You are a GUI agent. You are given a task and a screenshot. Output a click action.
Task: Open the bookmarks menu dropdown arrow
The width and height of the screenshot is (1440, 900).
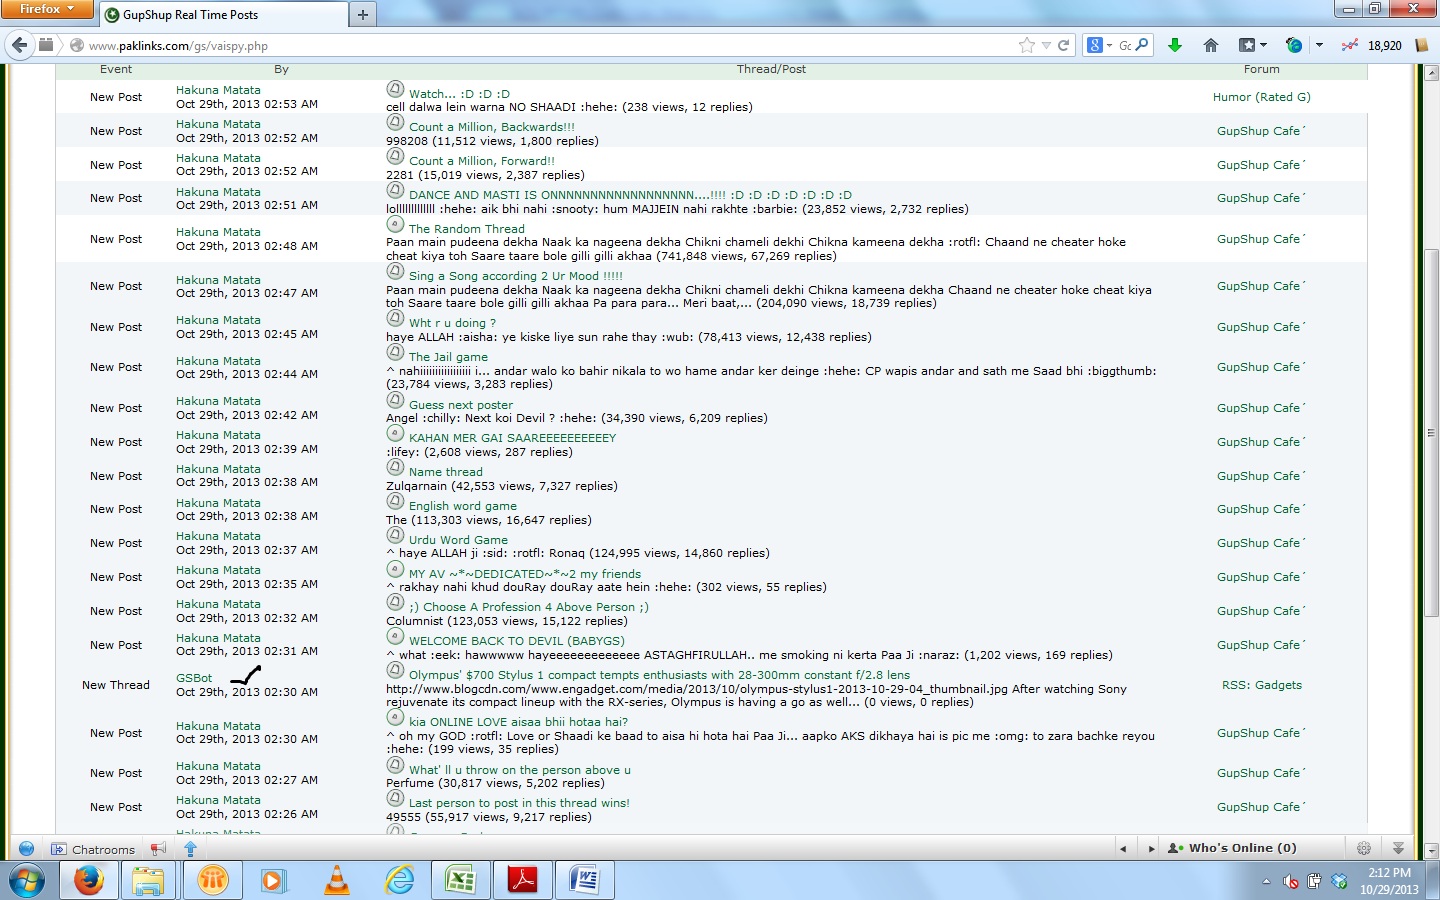tap(1263, 45)
